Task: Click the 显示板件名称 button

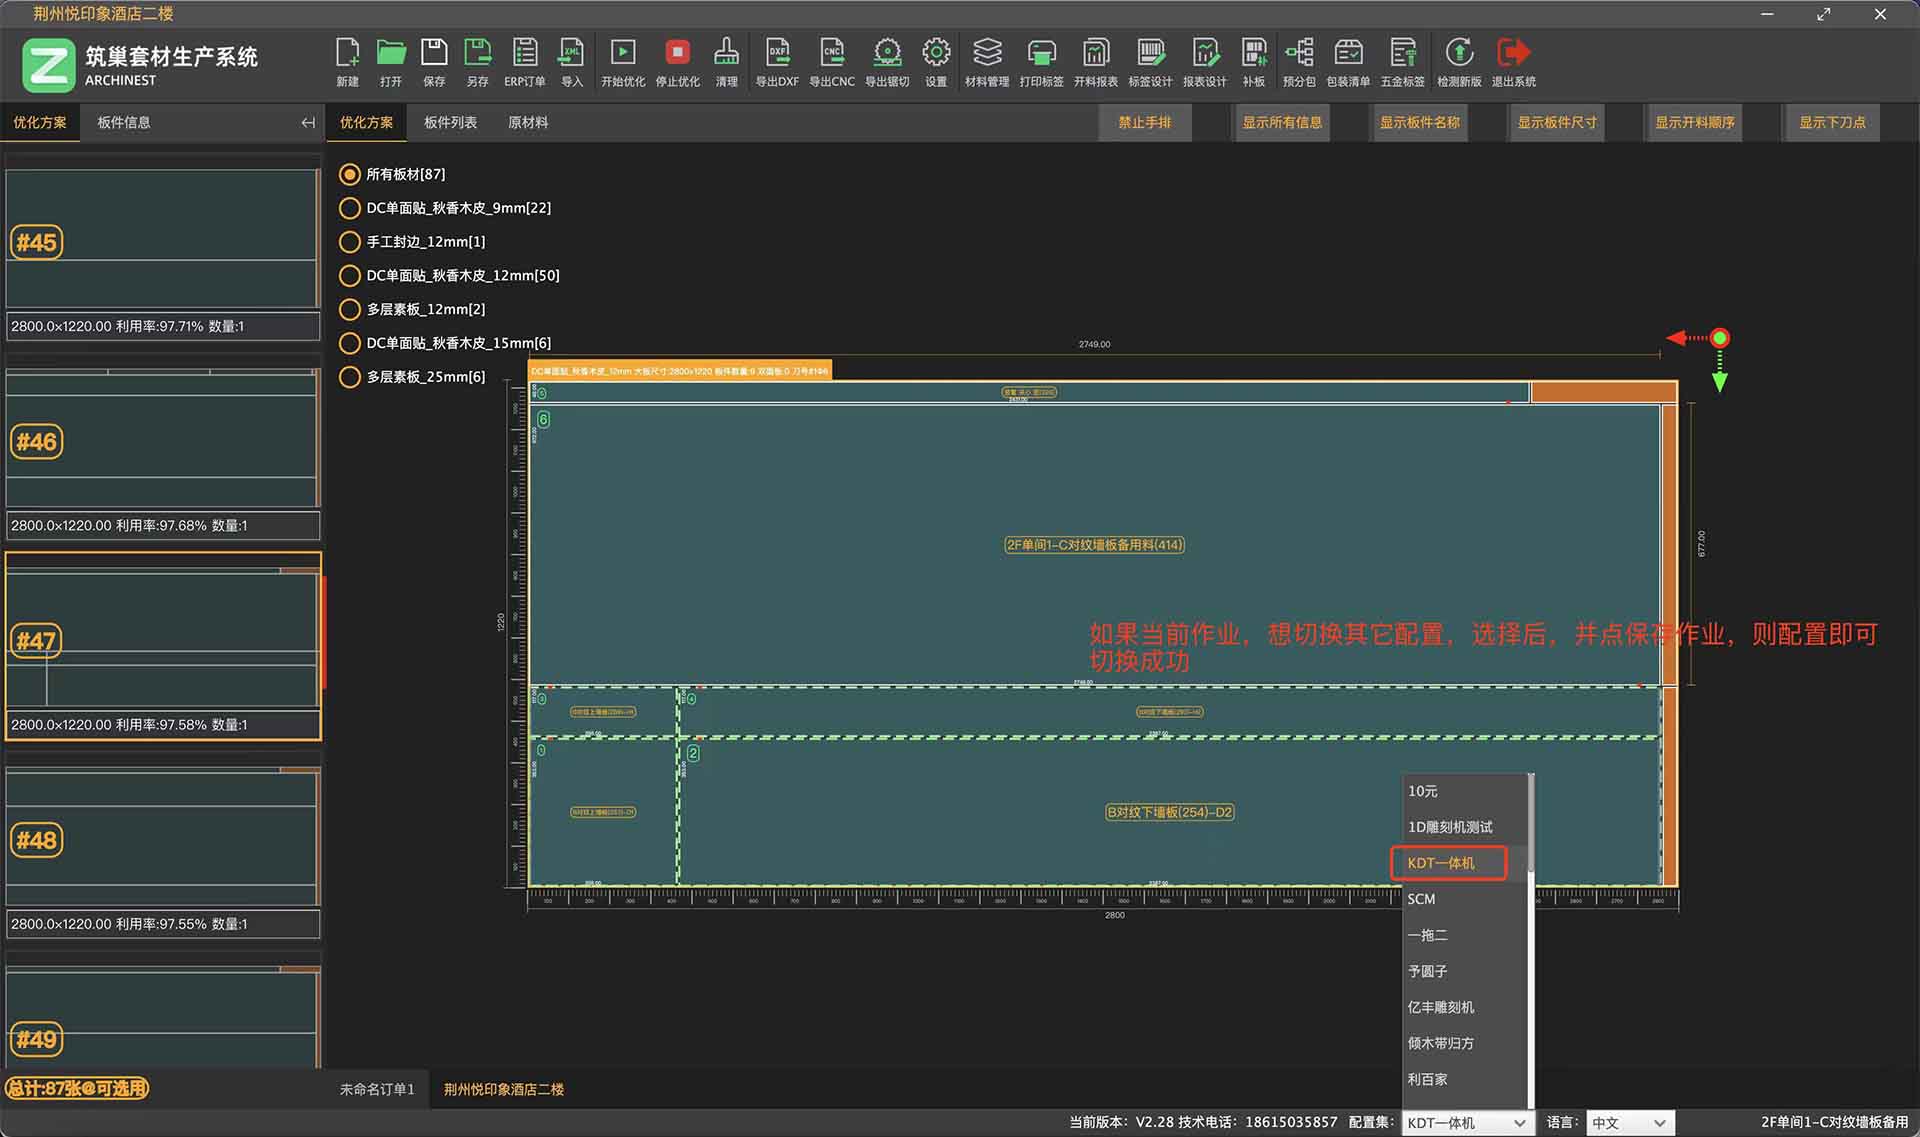Action: (1419, 122)
